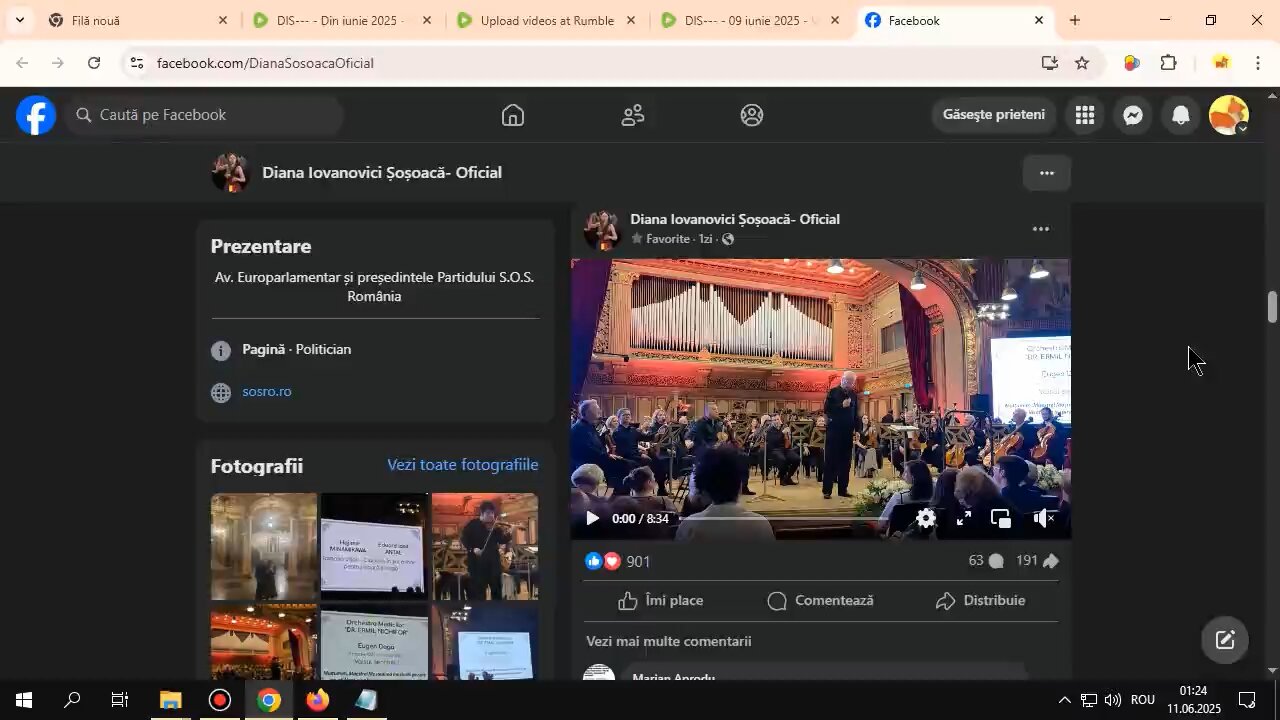Open the Chrome extensions puzzle icon
1280x720 pixels.
(1168, 63)
